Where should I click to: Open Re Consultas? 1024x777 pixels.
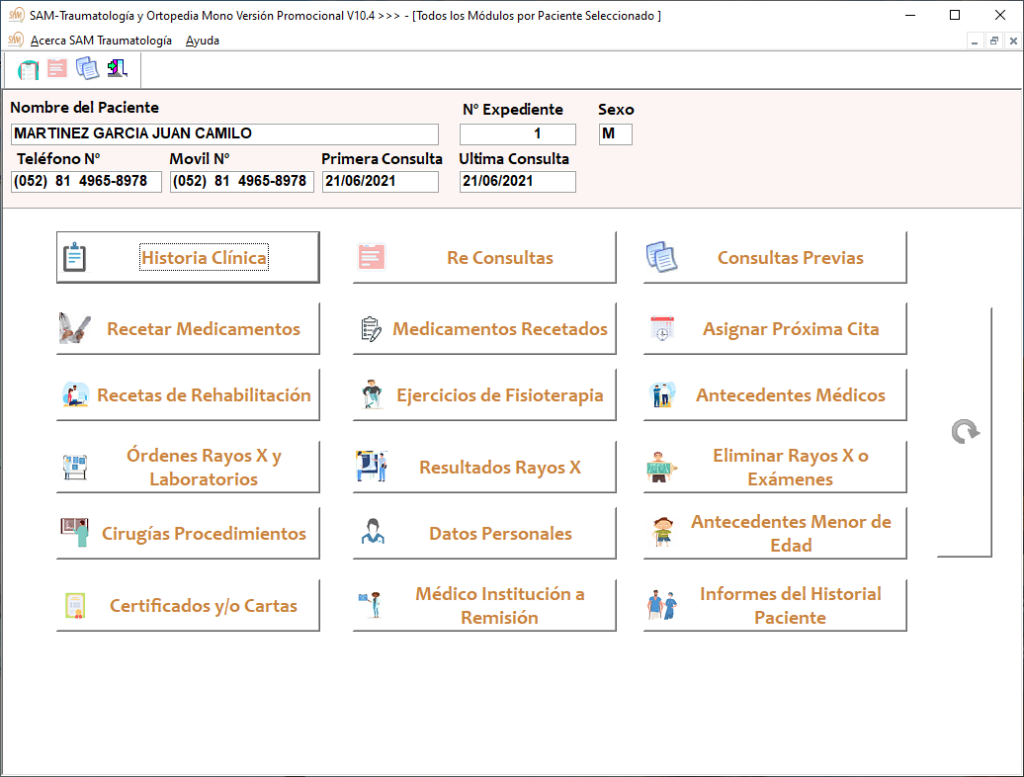pyautogui.click(x=484, y=258)
